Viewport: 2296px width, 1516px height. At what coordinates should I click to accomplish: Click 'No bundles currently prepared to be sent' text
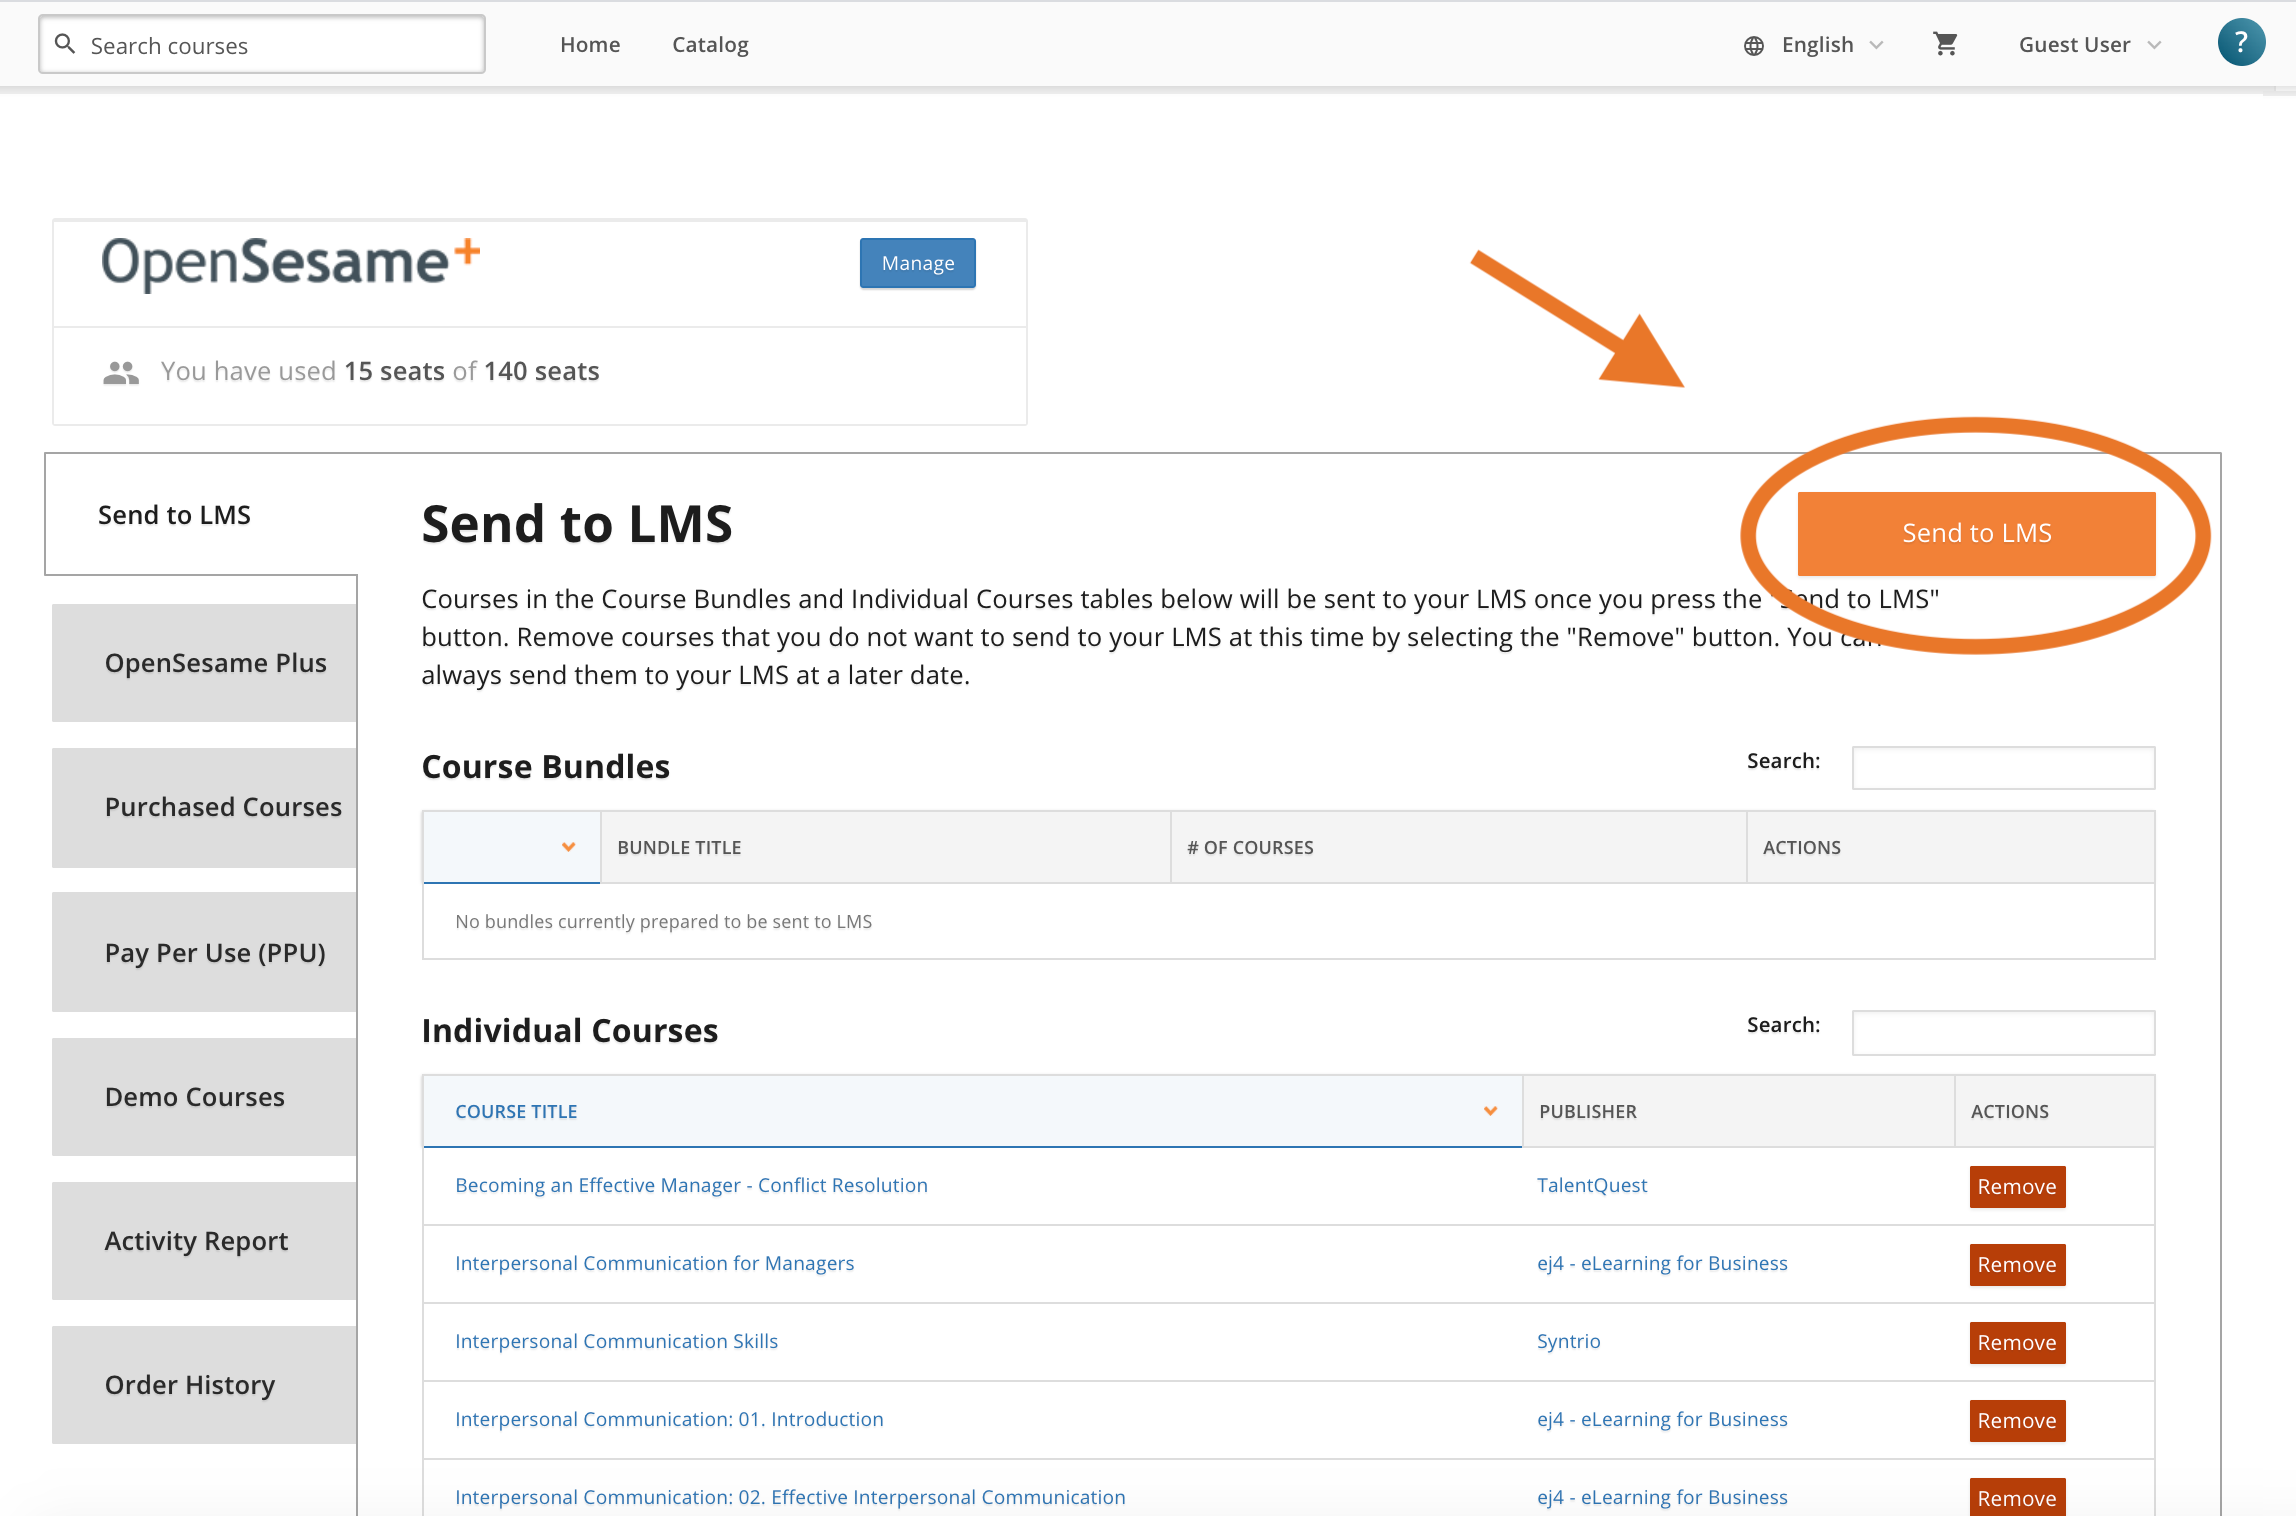(663, 921)
